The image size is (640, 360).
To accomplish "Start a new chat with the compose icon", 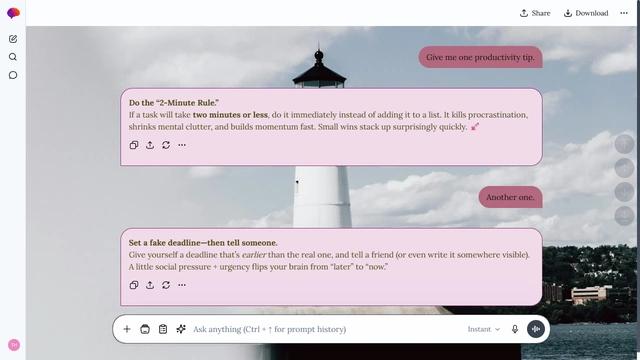I will [13, 39].
